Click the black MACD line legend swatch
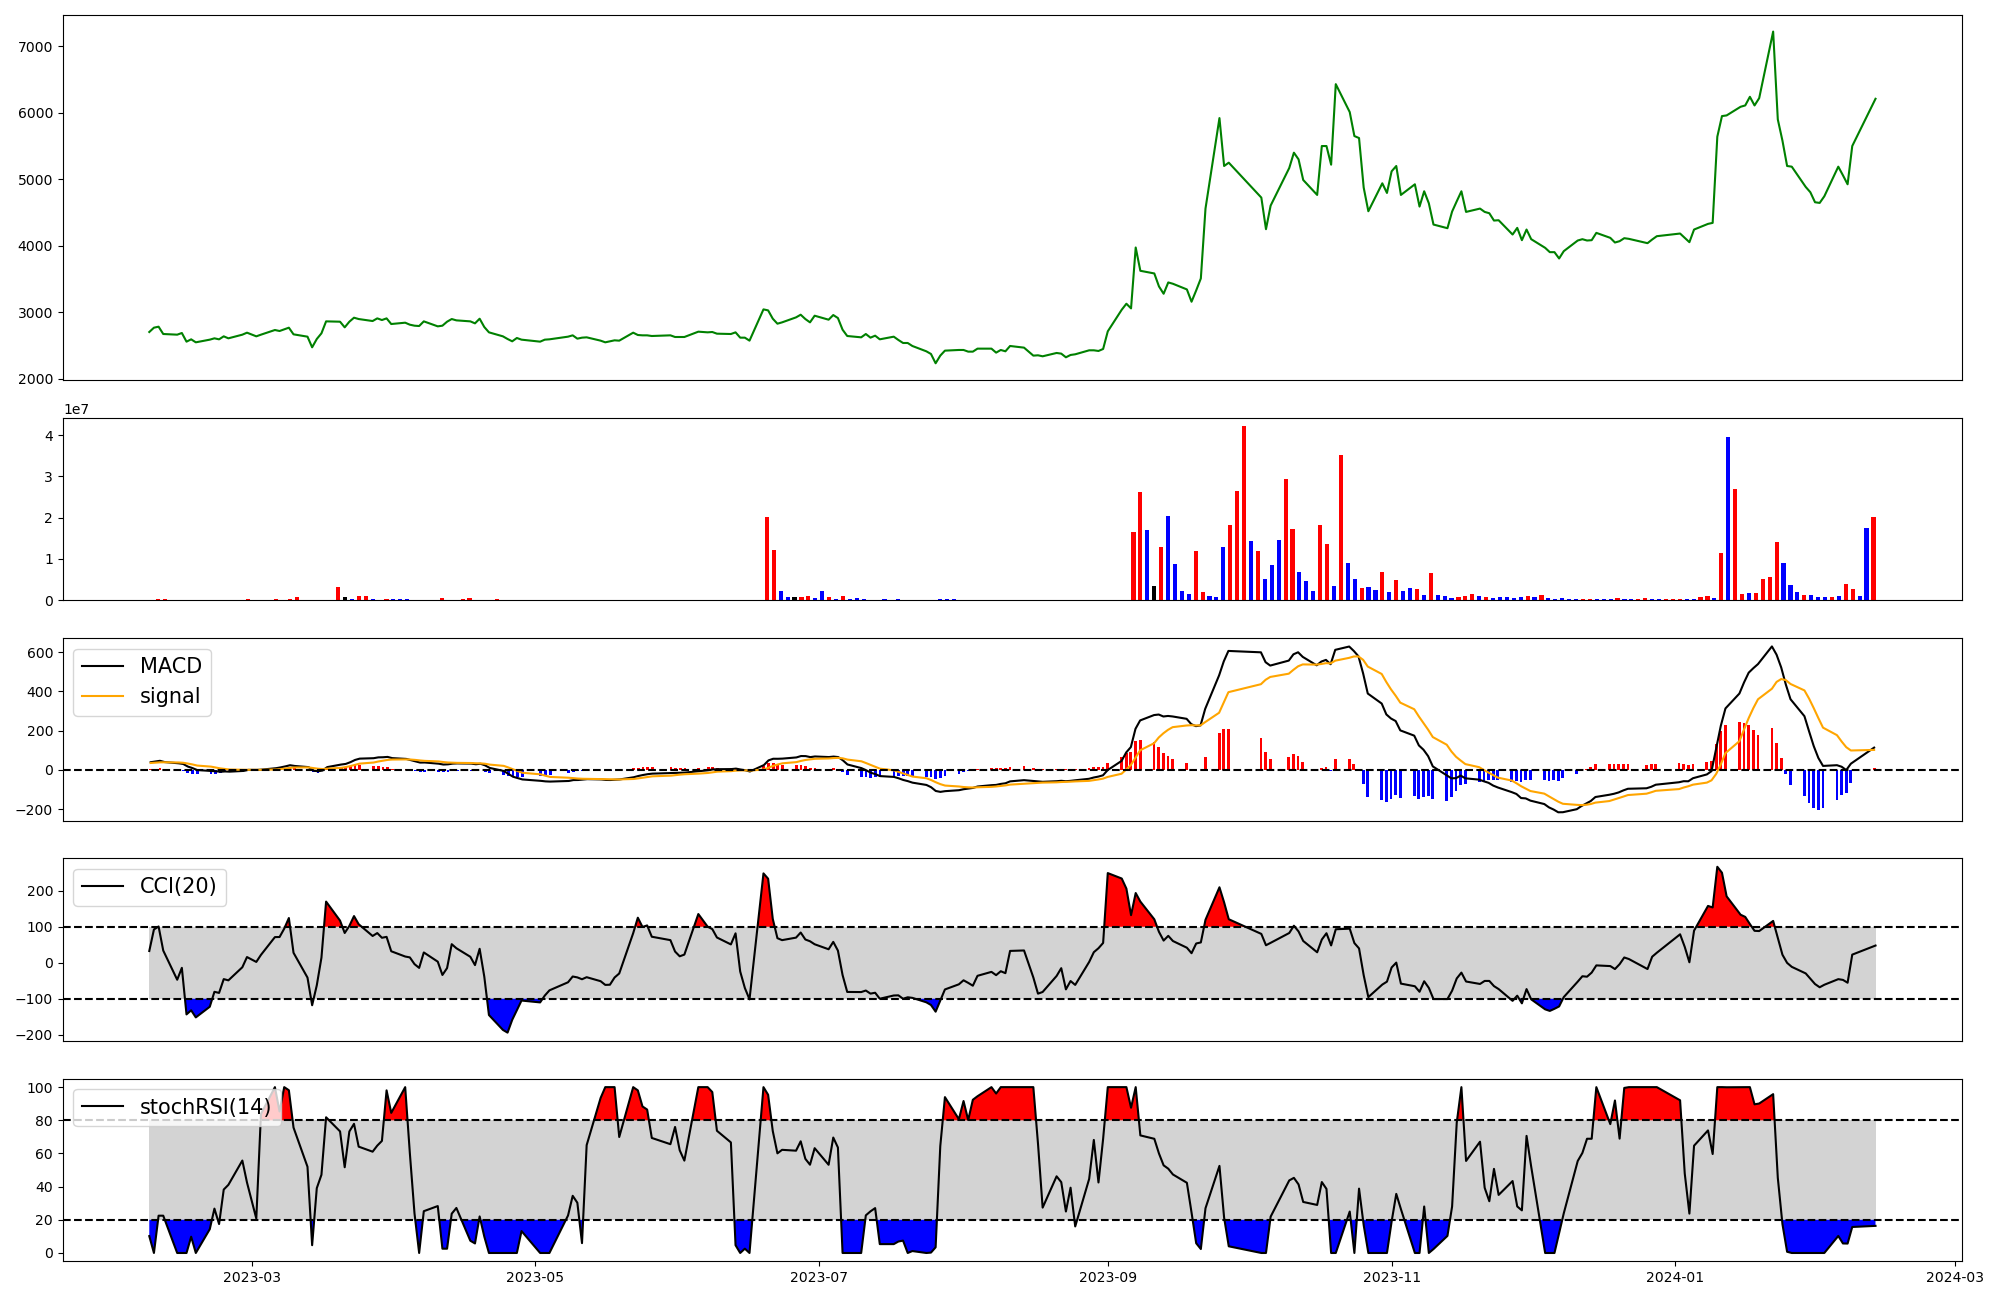The image size is (2000, 1300). (x=102, y=666)
